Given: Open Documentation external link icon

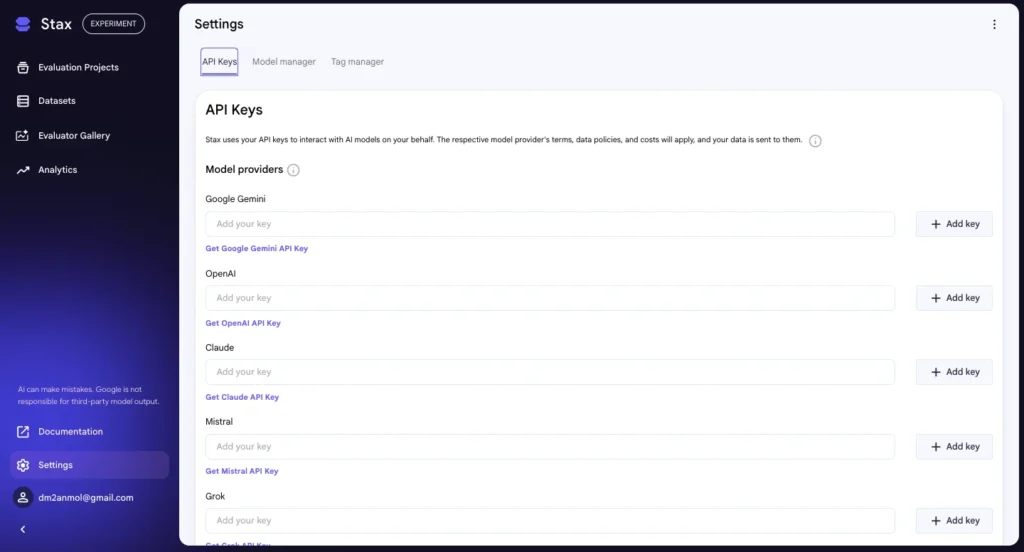Looking at the screenshot, I should pyautogui.click(x=23, y=432).
